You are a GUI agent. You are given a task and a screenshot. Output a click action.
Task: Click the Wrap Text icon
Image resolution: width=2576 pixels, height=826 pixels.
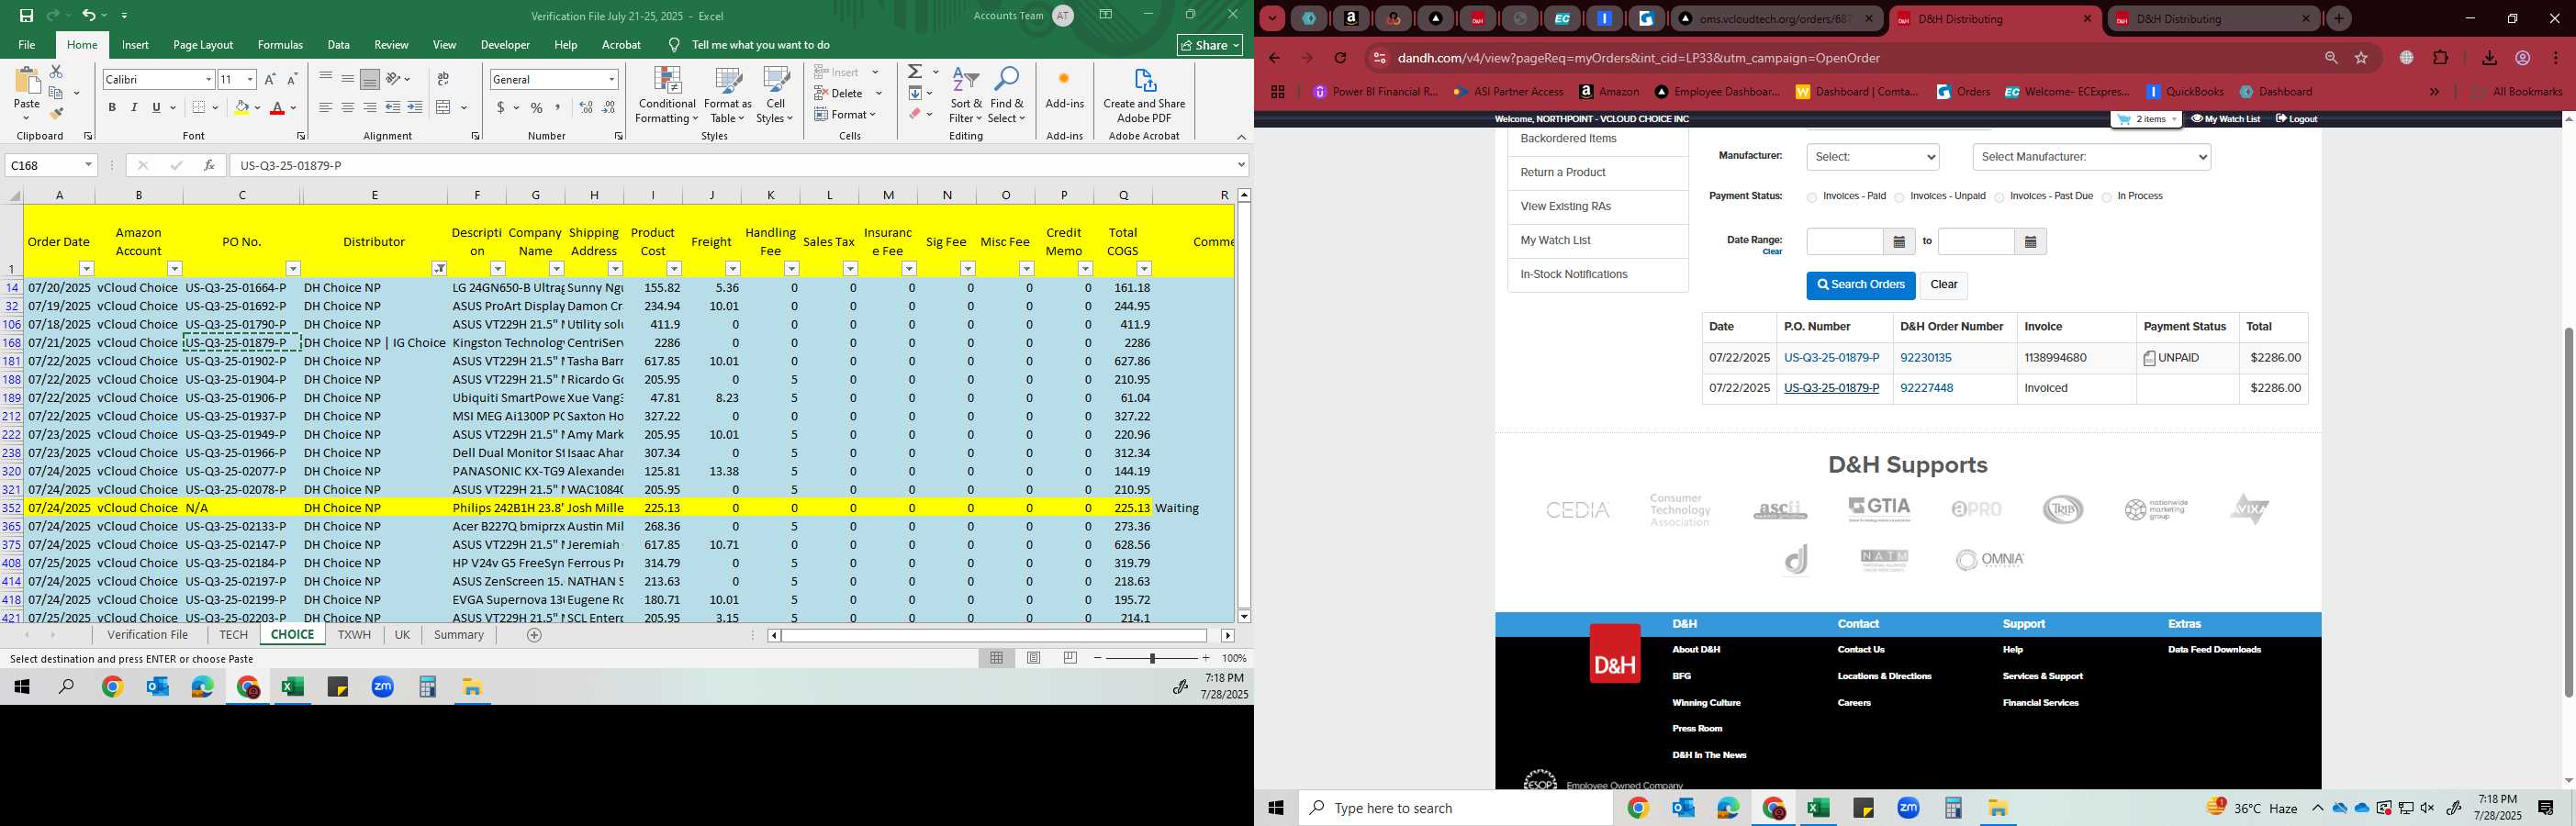(x=443, y=79)
